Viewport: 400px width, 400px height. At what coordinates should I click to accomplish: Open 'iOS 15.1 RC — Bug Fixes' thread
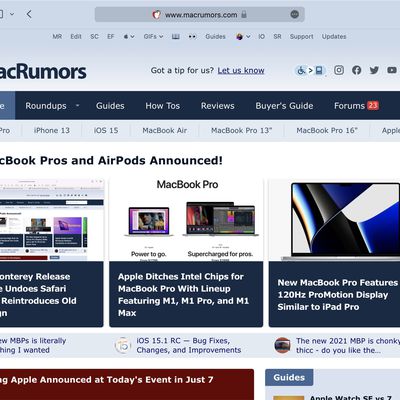[x=189, y=345]
